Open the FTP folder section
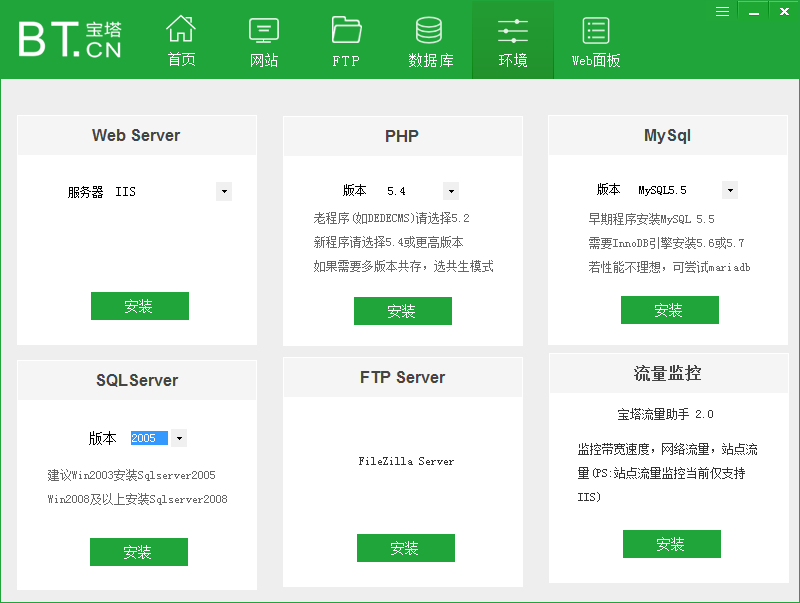The image size is (800, 603). pyautogui.click(x=346, y=41)
